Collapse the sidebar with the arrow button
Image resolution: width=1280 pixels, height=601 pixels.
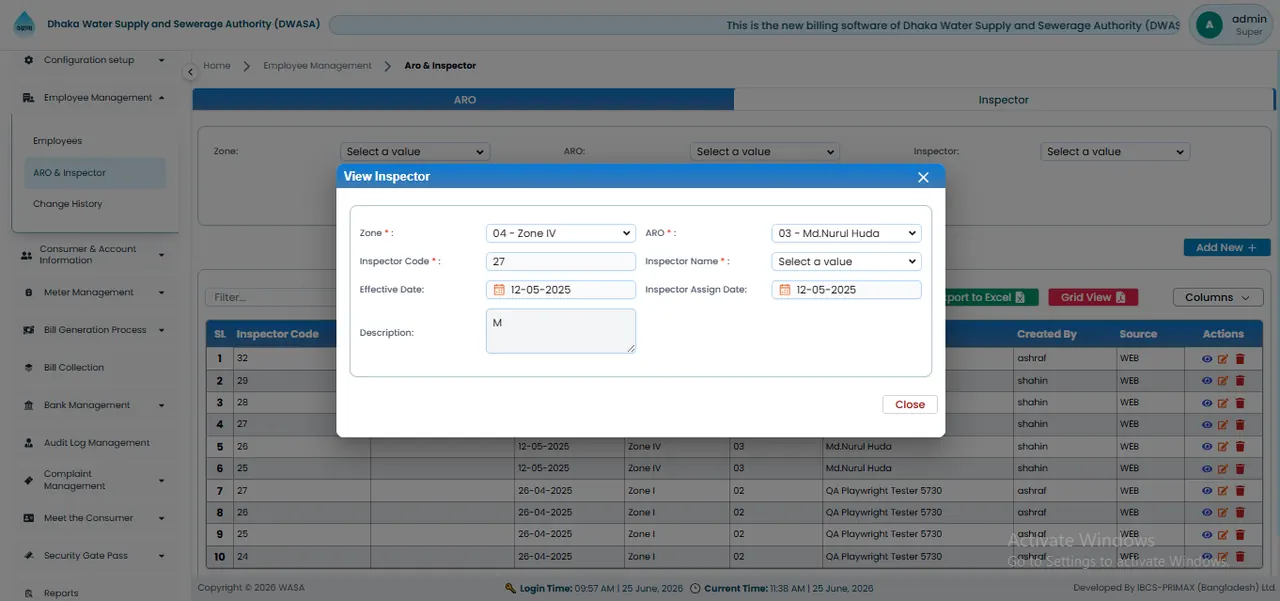click(x=190, y=72)
